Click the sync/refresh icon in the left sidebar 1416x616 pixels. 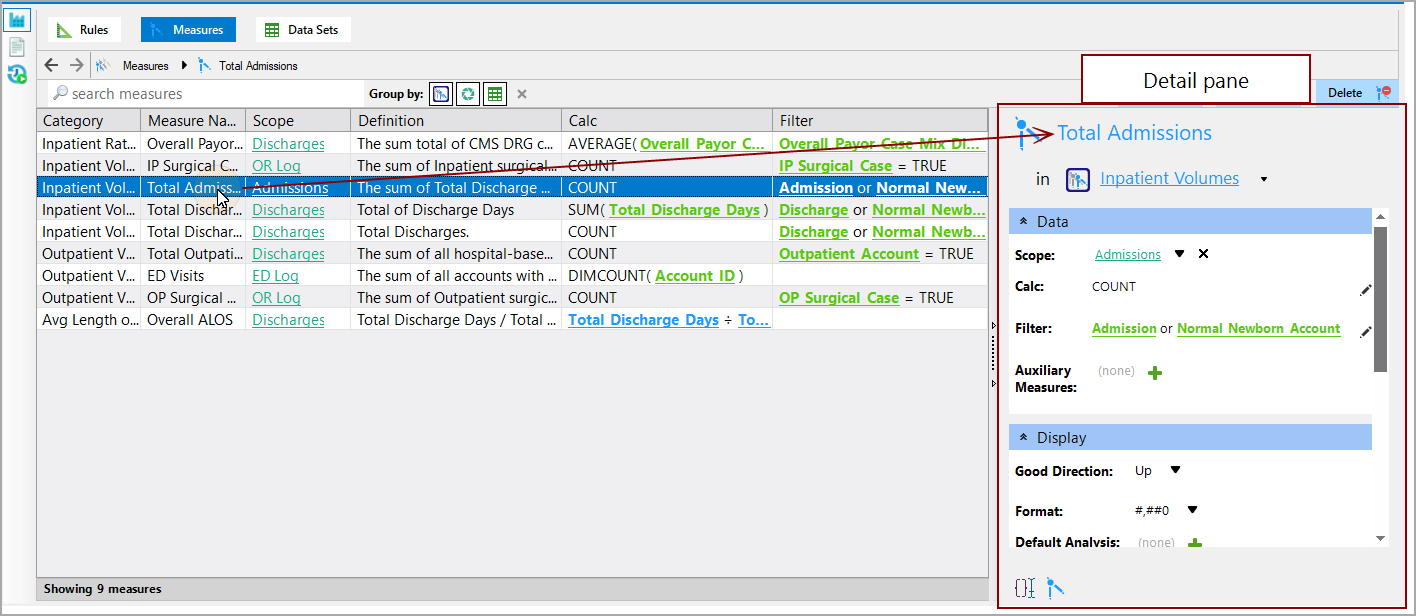16,75
